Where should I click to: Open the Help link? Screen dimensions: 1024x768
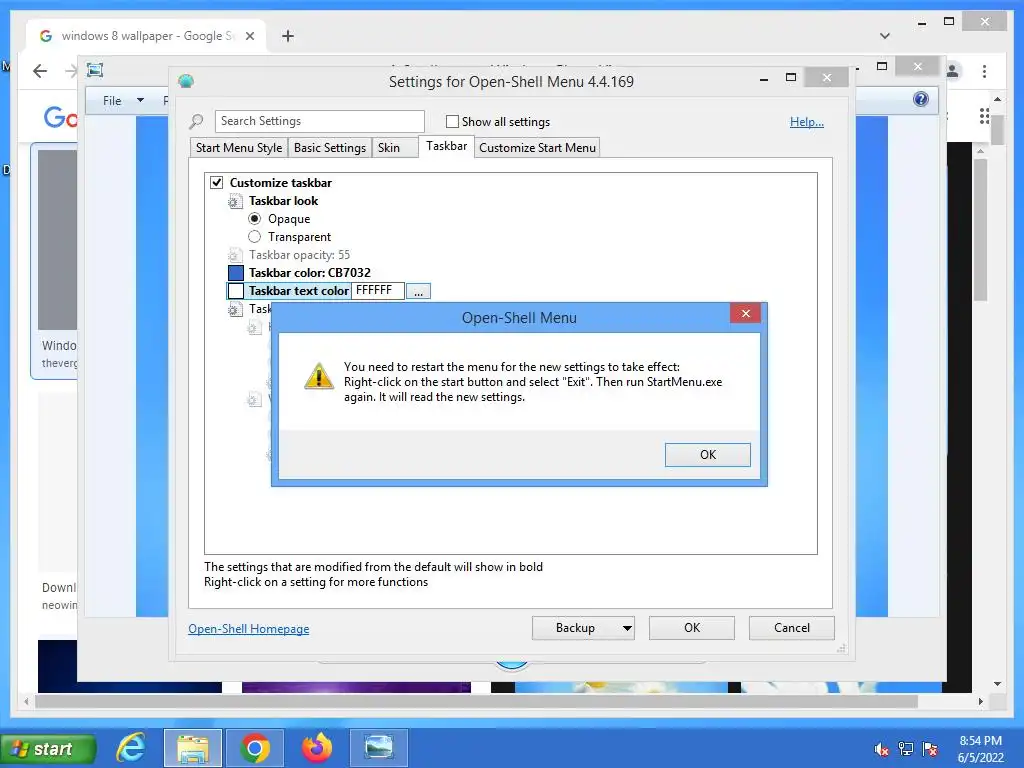[807, 122]
